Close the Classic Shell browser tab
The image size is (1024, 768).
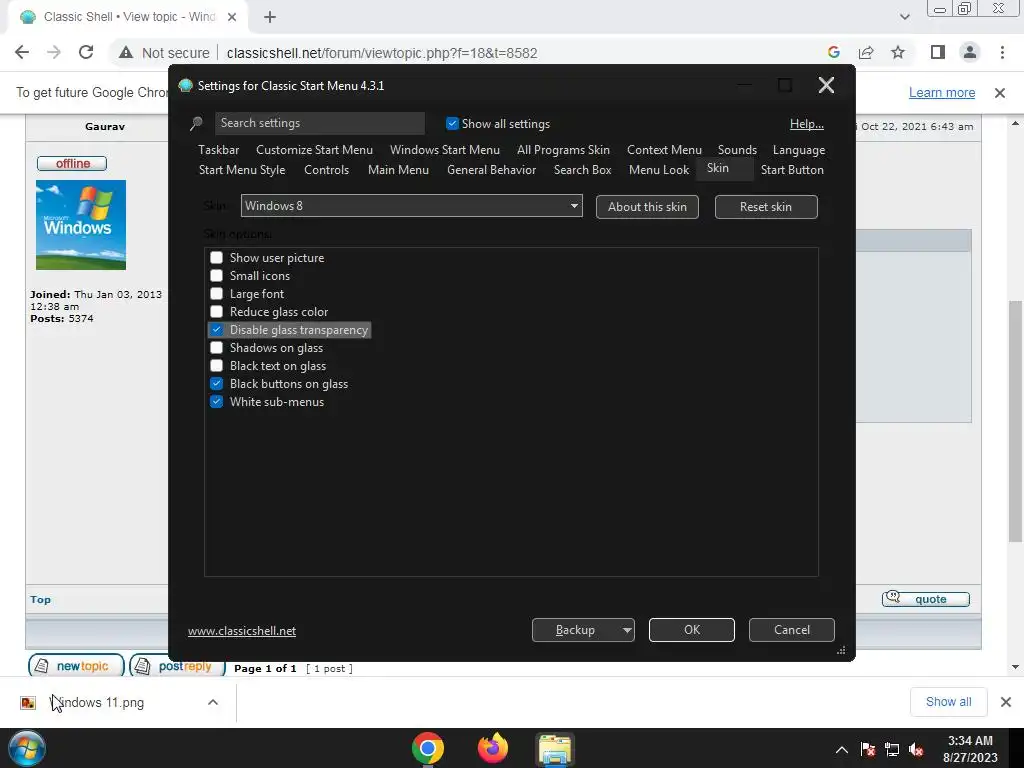click(232, 17)
